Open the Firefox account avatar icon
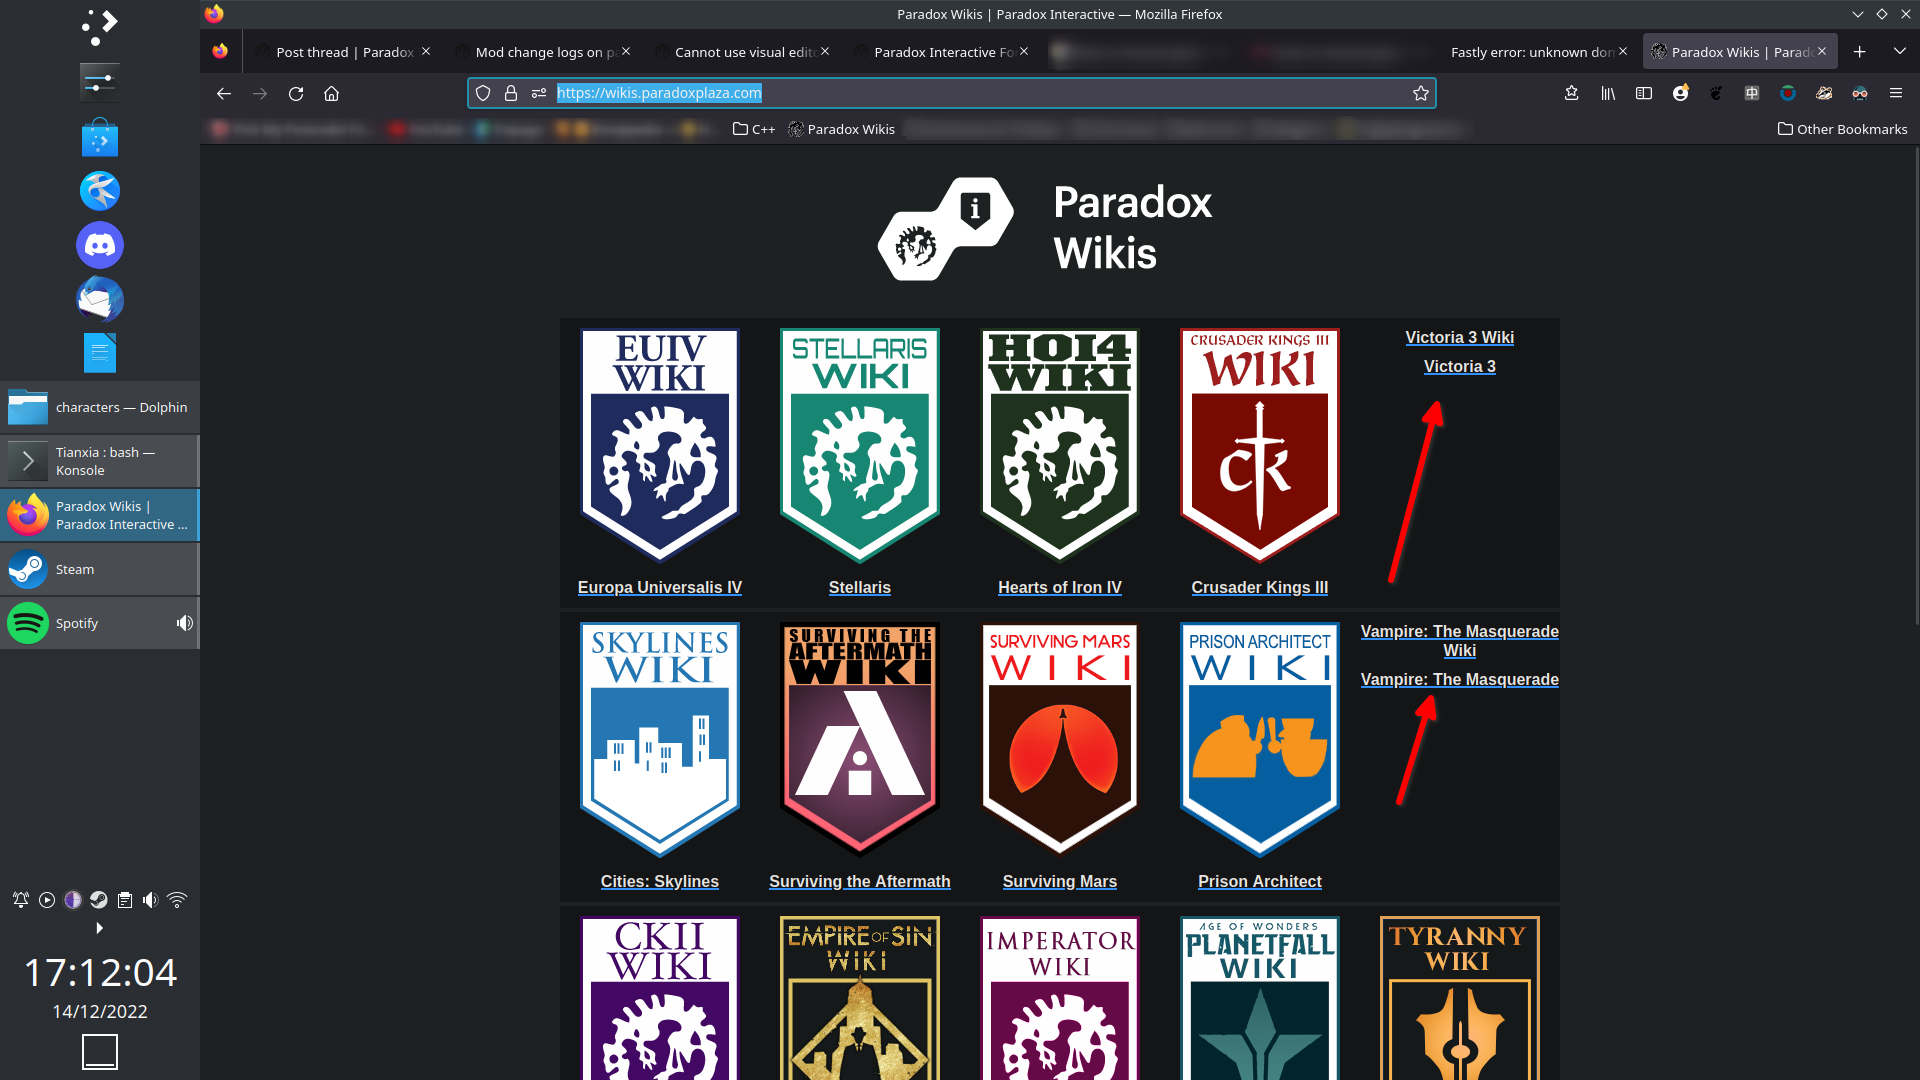The image size is (1920, 1080). pyautogui.click(x=1680, y=93)
